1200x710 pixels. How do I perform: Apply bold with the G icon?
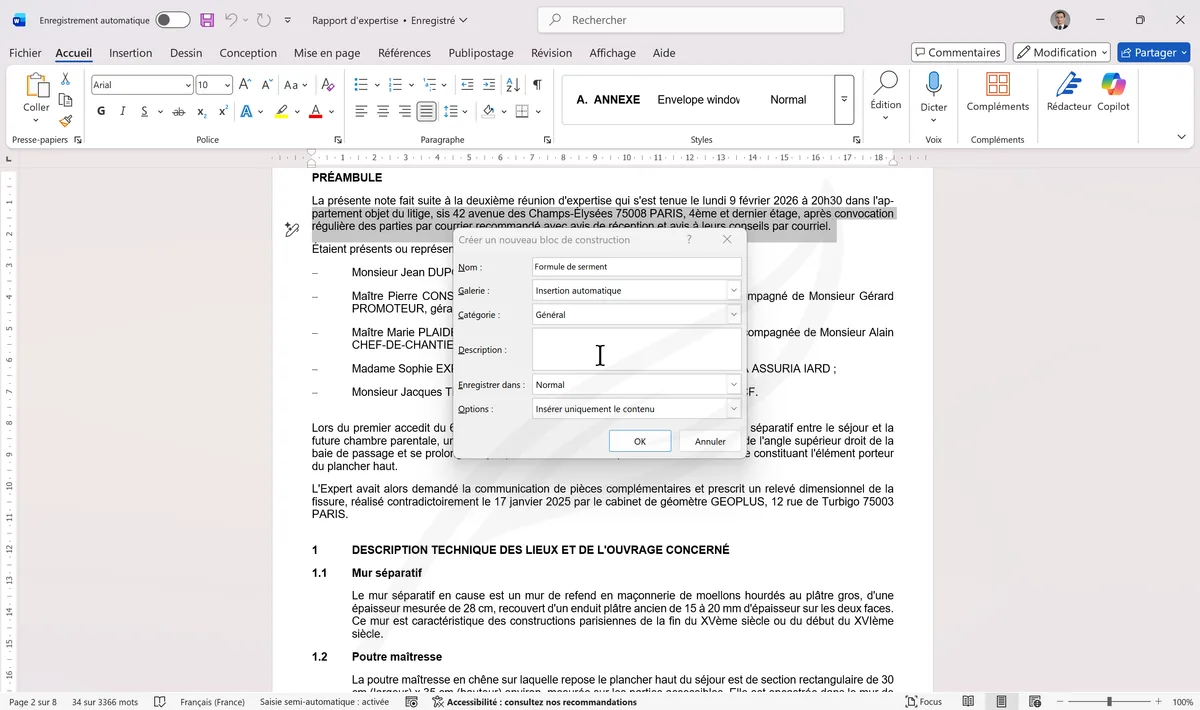100,111
